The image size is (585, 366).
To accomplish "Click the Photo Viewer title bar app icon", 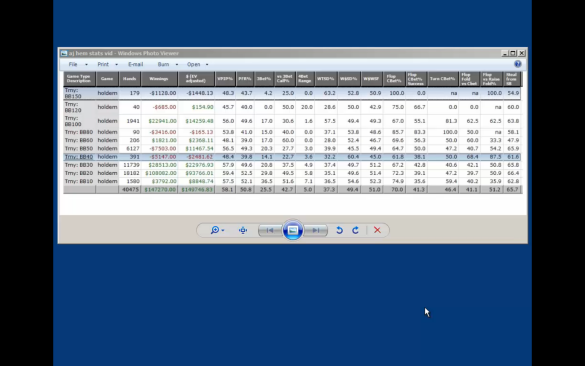I will coord(64,53).
